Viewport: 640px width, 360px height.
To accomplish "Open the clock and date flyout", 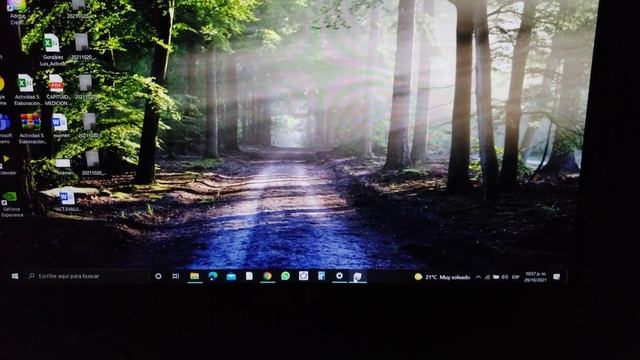I will pos(536,277).
